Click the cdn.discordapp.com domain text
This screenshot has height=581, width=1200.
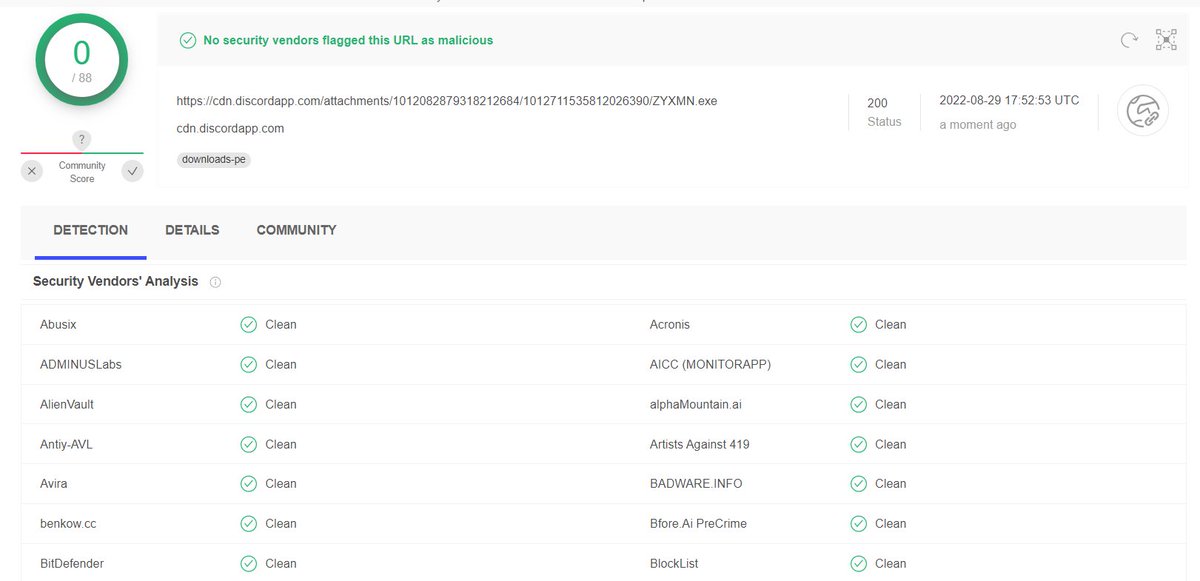[x=230, y=128]
